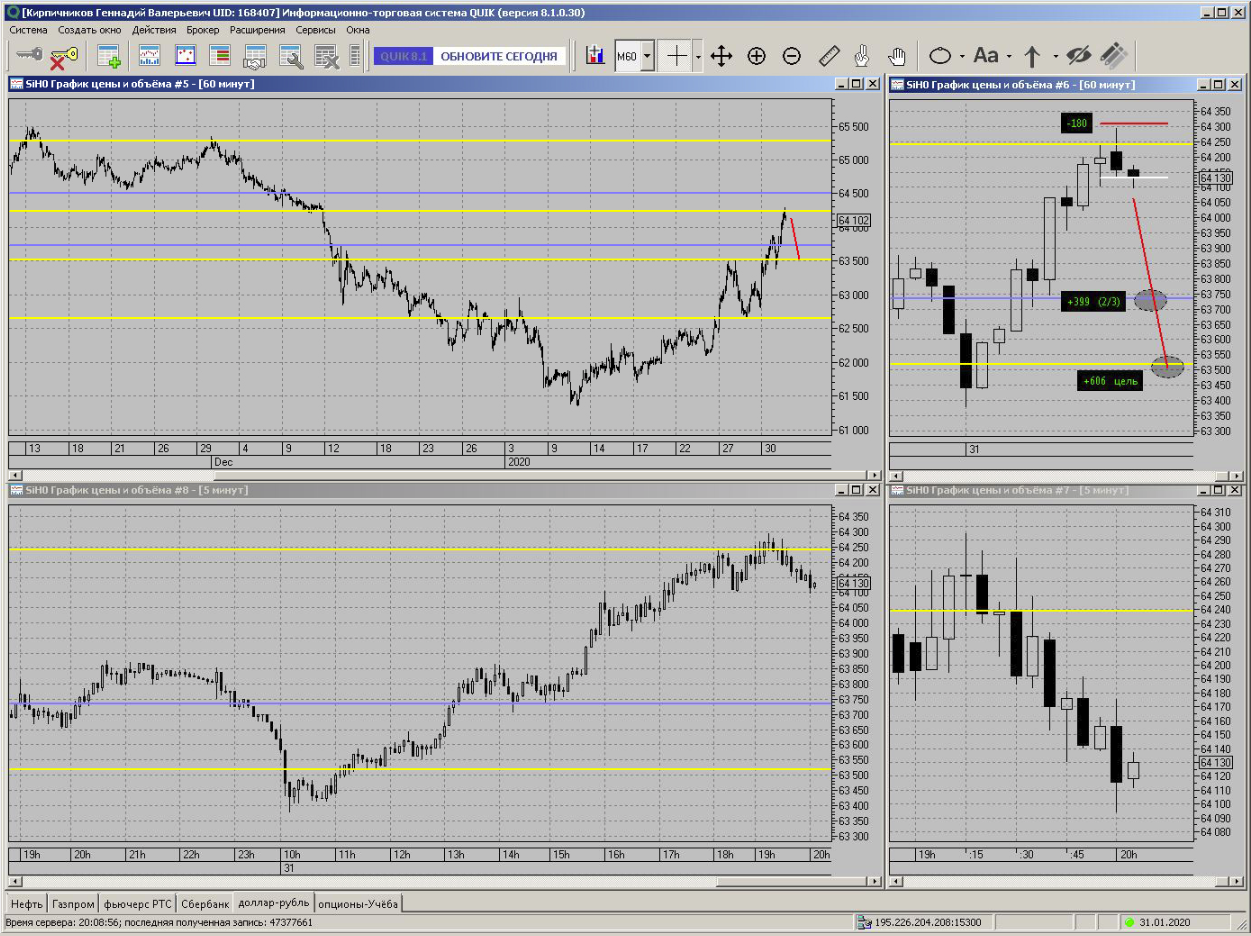Open the crosshair tool dropdown arrow
Screen dimensions: 1251x936
[x=698, y=56]
